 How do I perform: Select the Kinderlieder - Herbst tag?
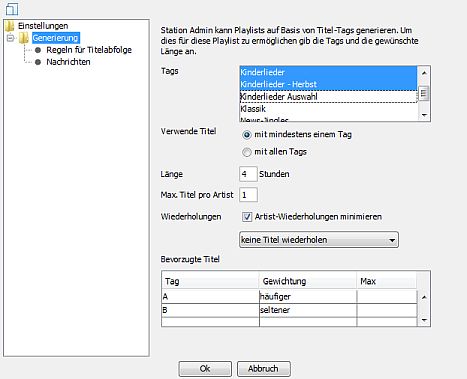coord(328,84)
